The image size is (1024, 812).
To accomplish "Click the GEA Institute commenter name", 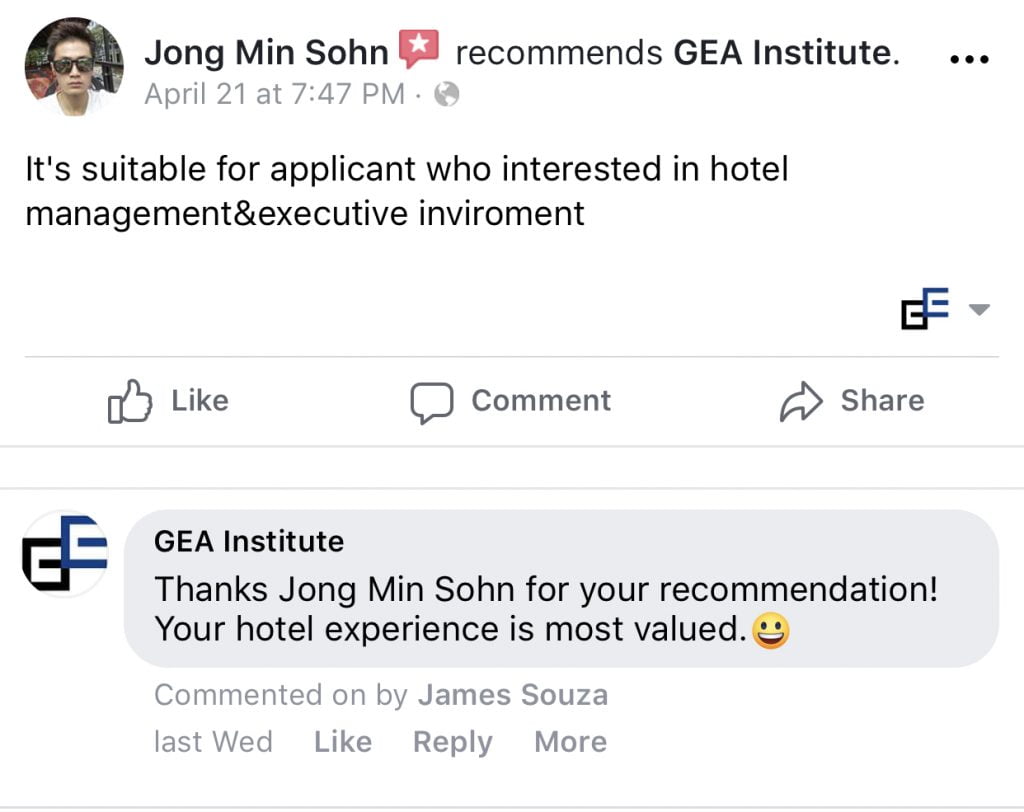I will coord(249,542).
